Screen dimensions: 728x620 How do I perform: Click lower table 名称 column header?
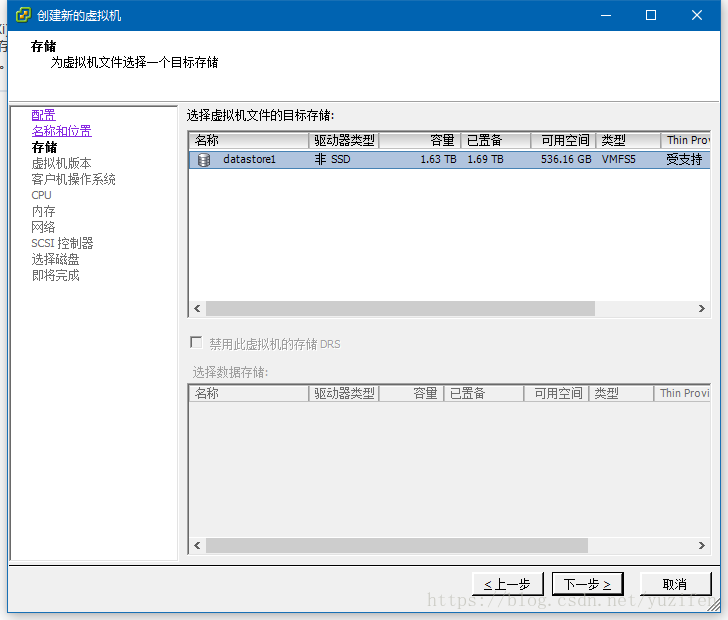click(x=249, y=393)
